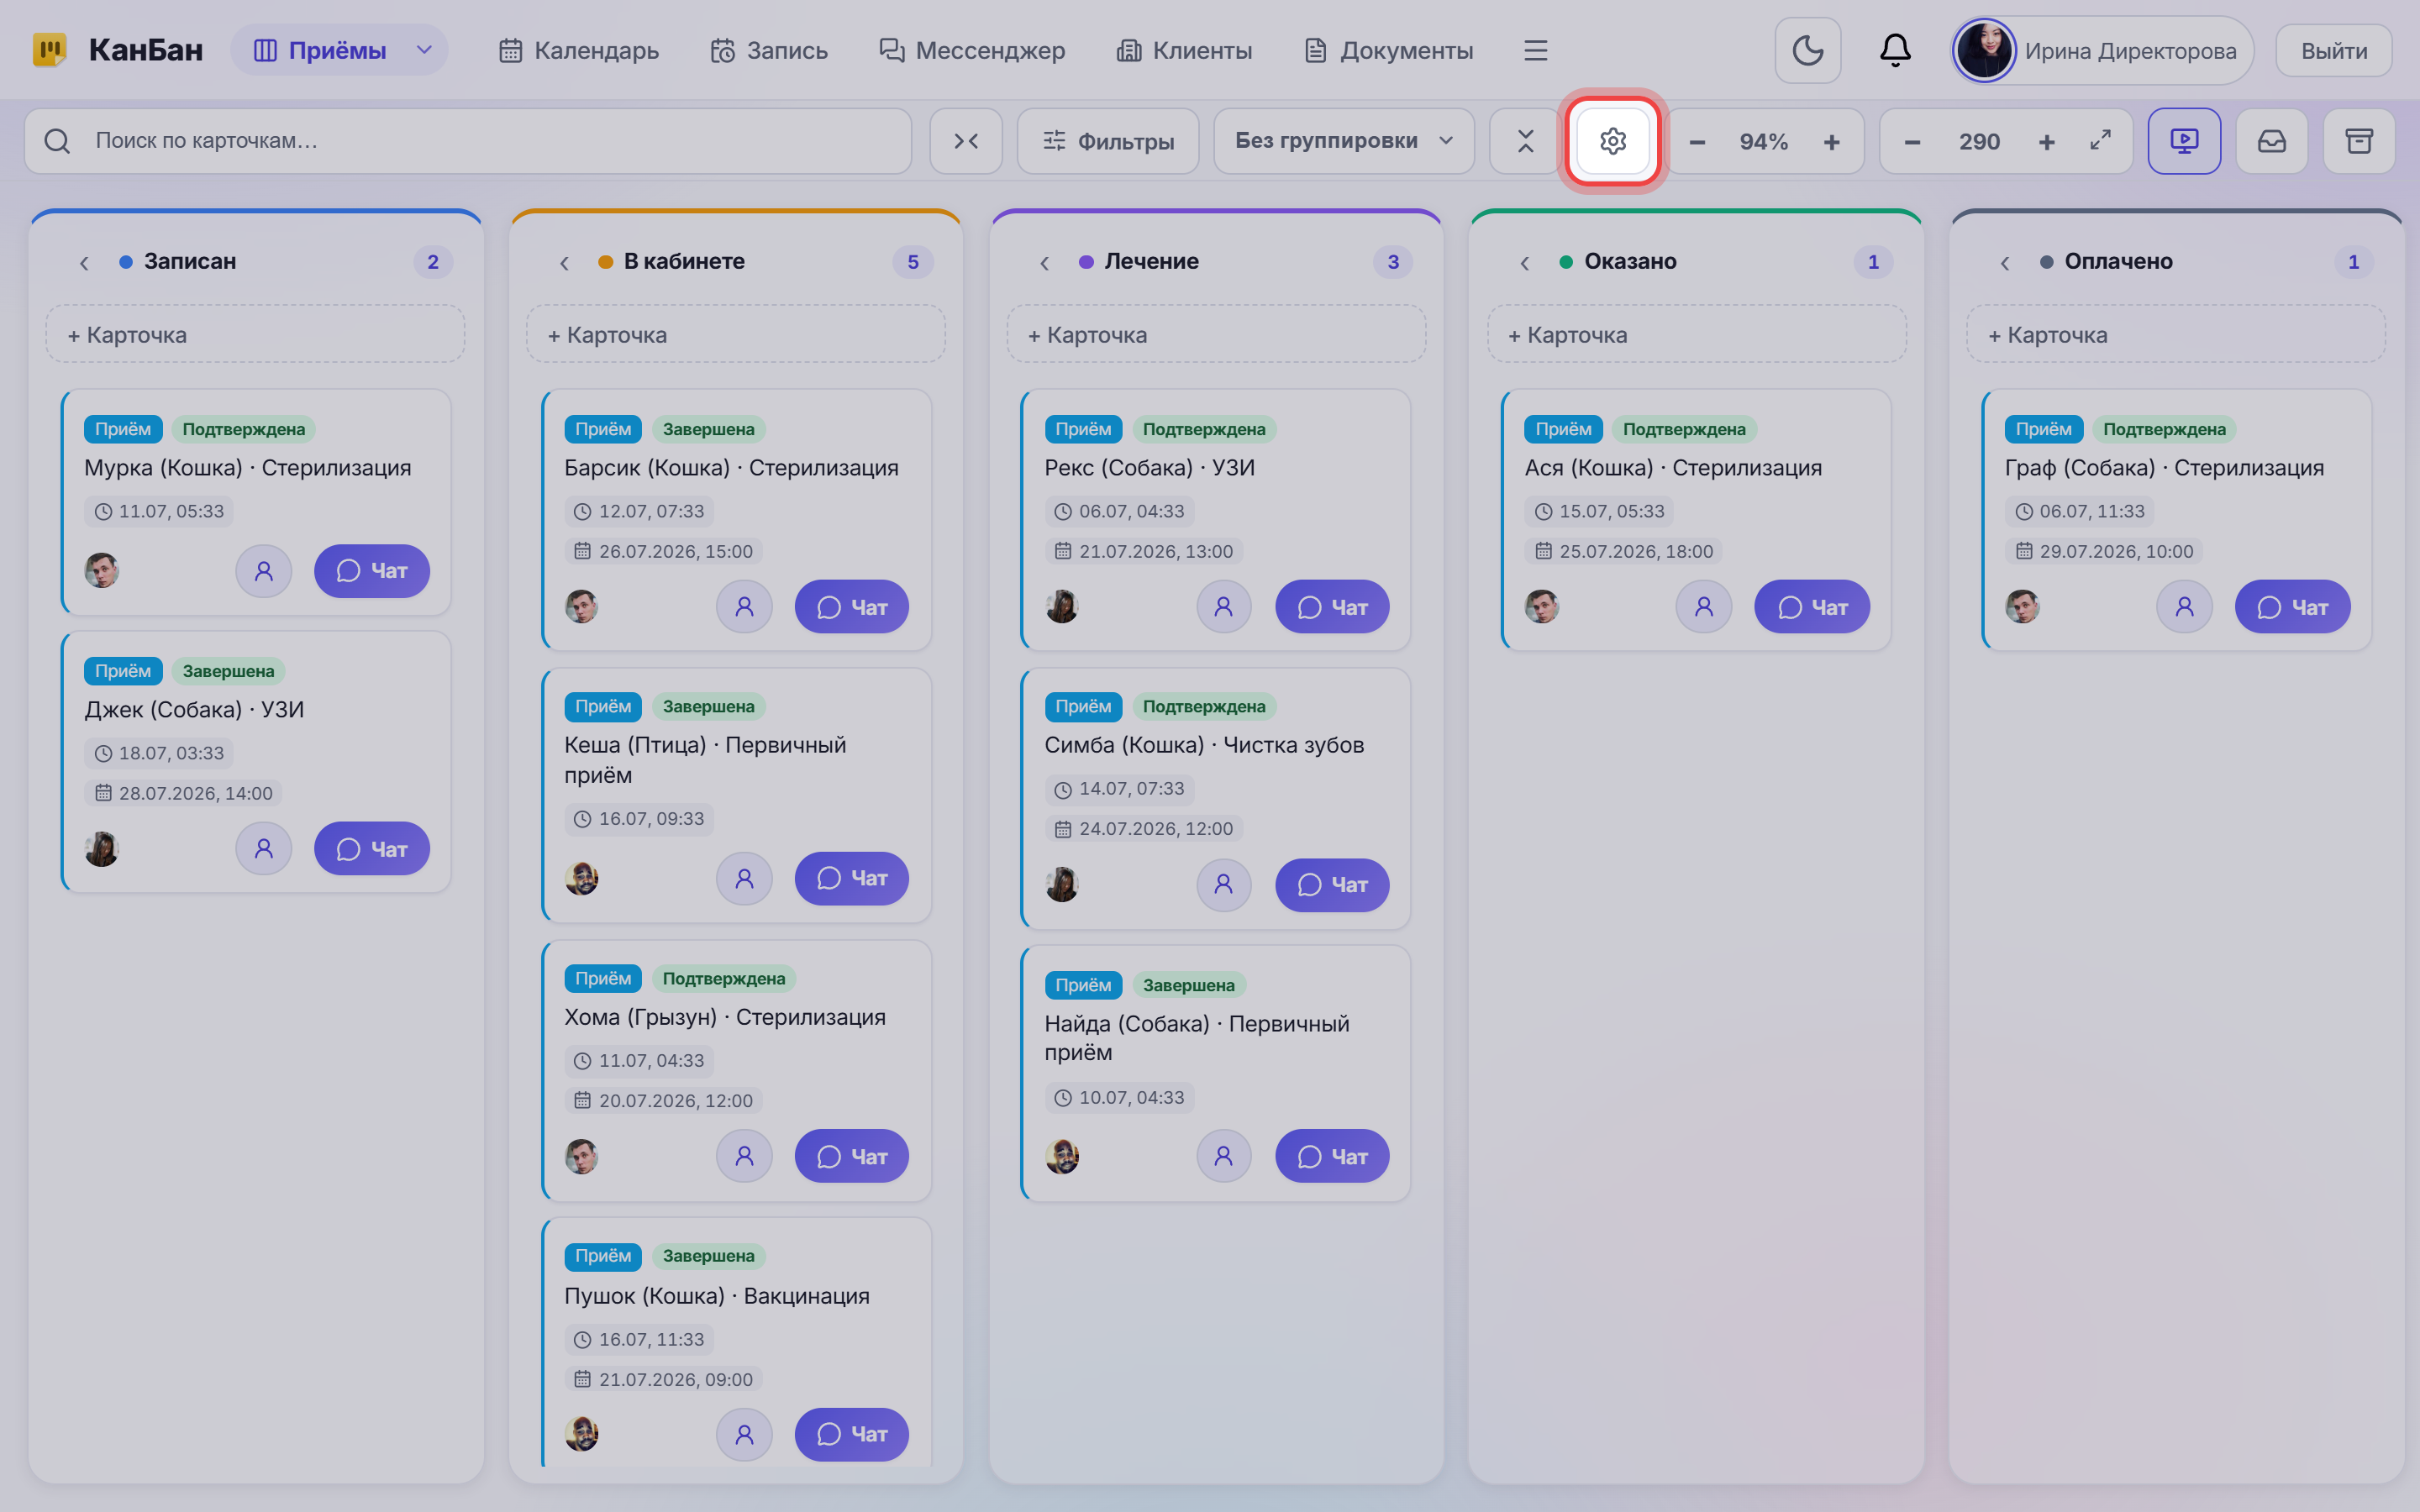
Task: Open the archive box icon
Action: [x=2359, y=141]
